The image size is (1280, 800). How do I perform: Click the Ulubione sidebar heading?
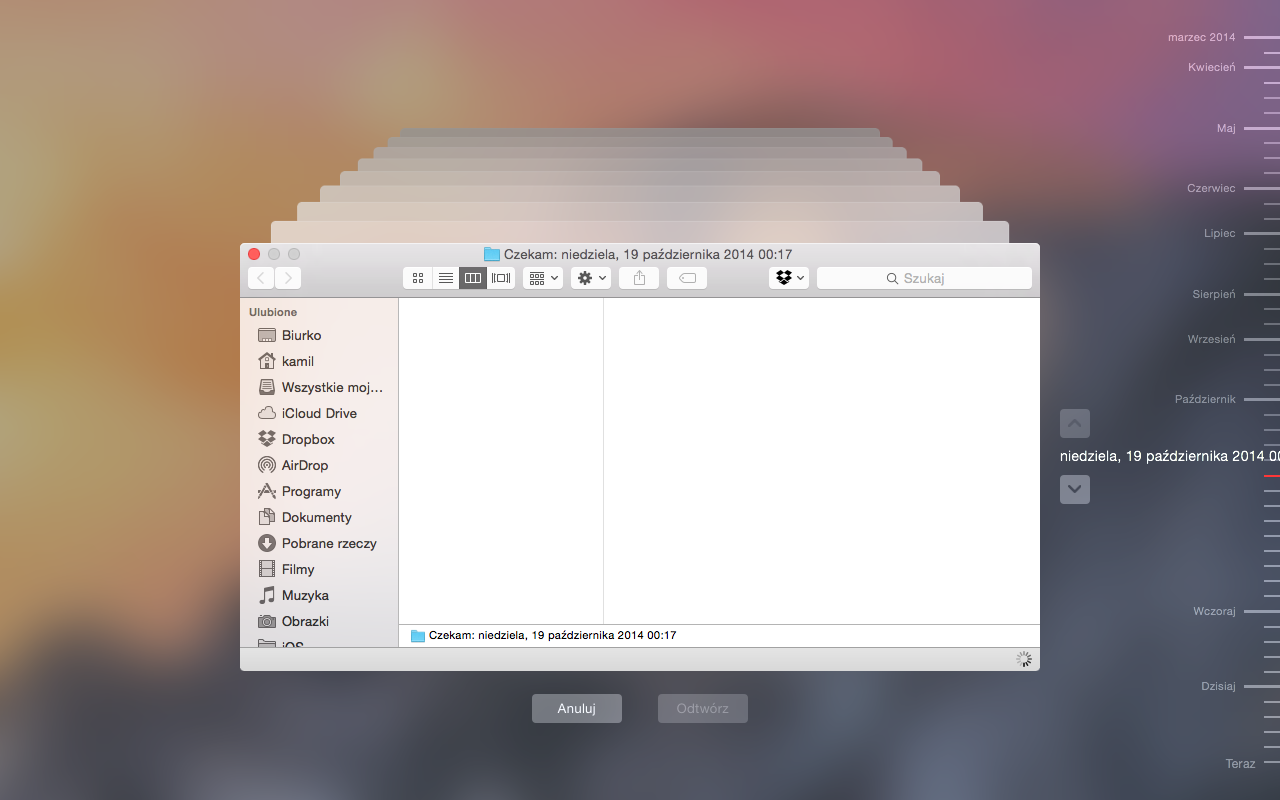pyautogui.click(x=273, y=312)
